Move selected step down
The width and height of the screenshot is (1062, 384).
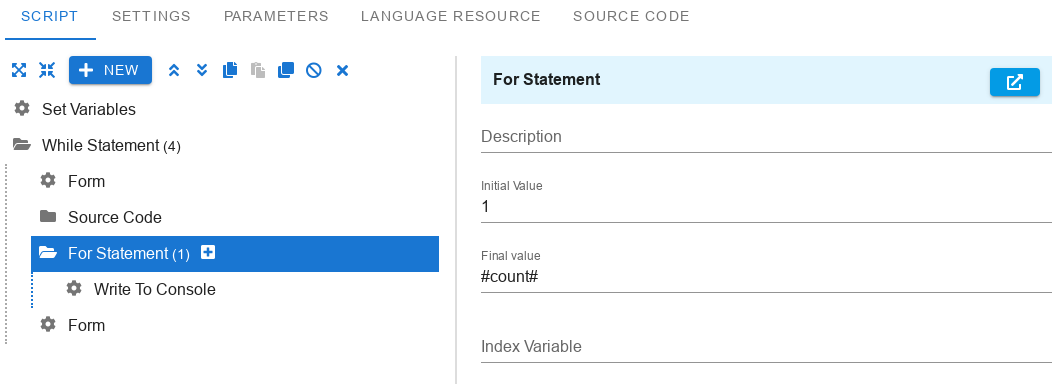[202, 70]
